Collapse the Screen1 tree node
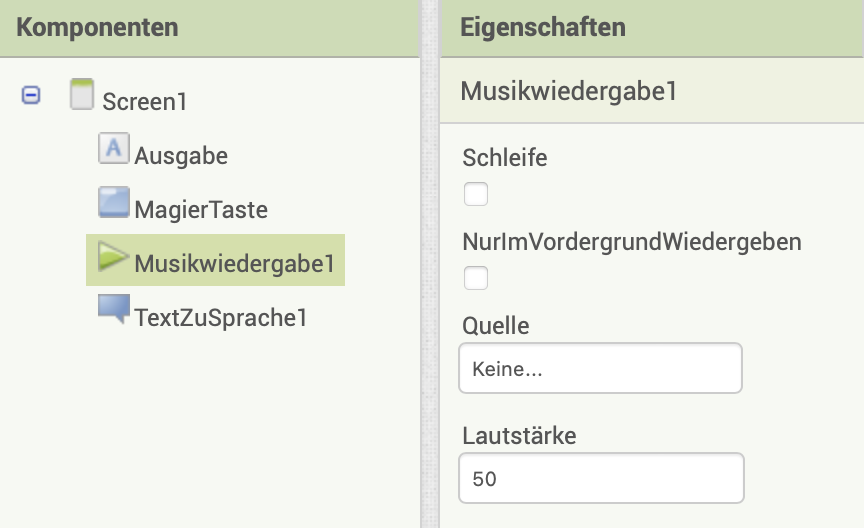The image size is (864, 528). (31, 96)
